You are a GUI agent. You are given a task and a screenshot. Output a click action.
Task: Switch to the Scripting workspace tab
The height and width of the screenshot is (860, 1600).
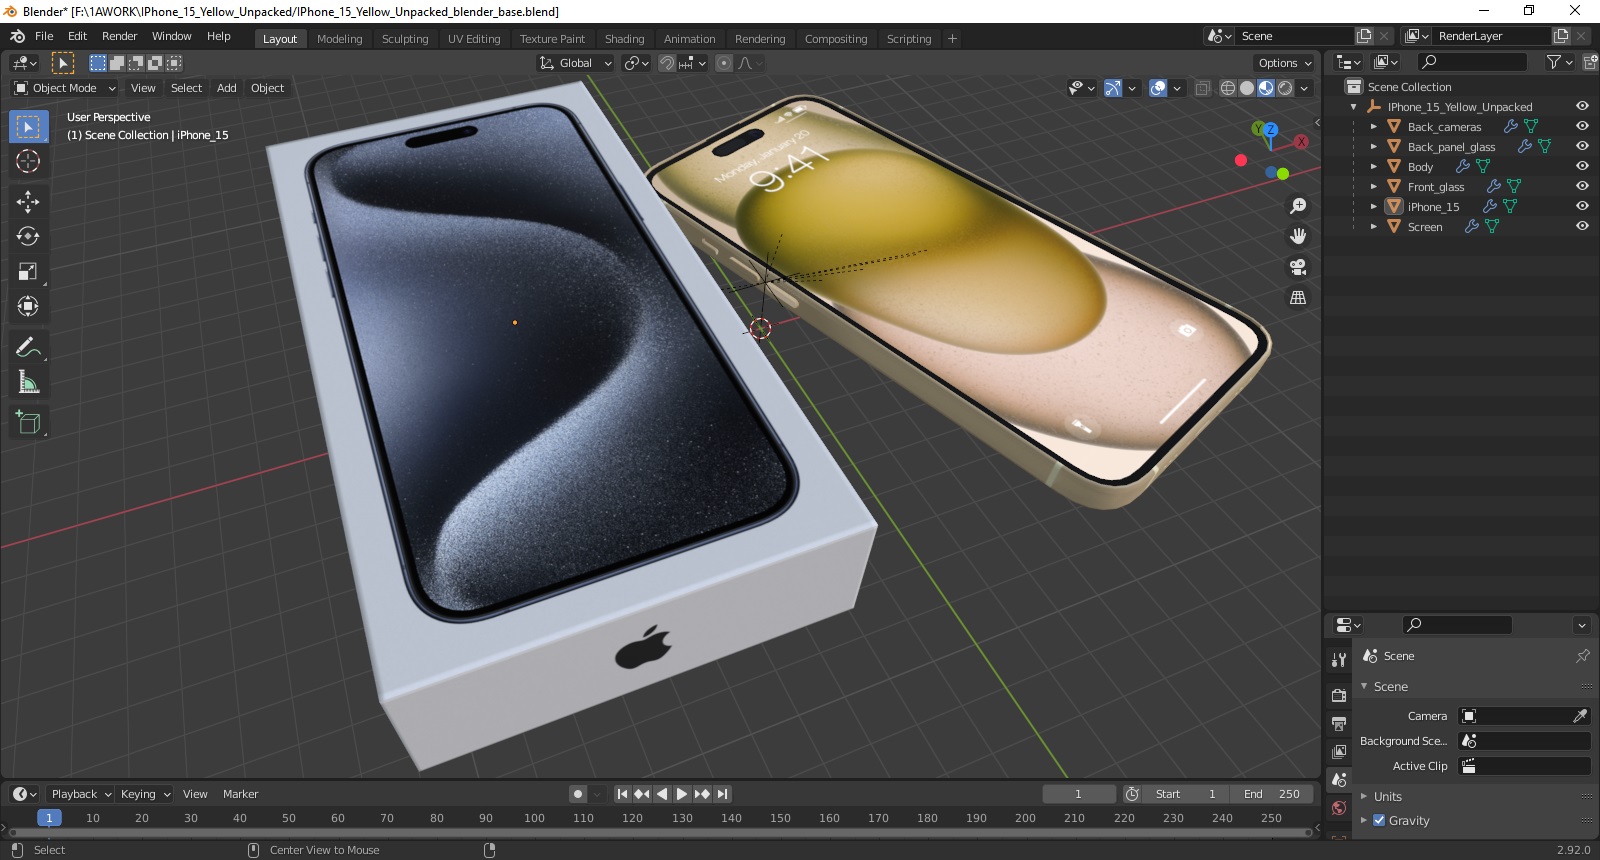[x=908, y=39]
